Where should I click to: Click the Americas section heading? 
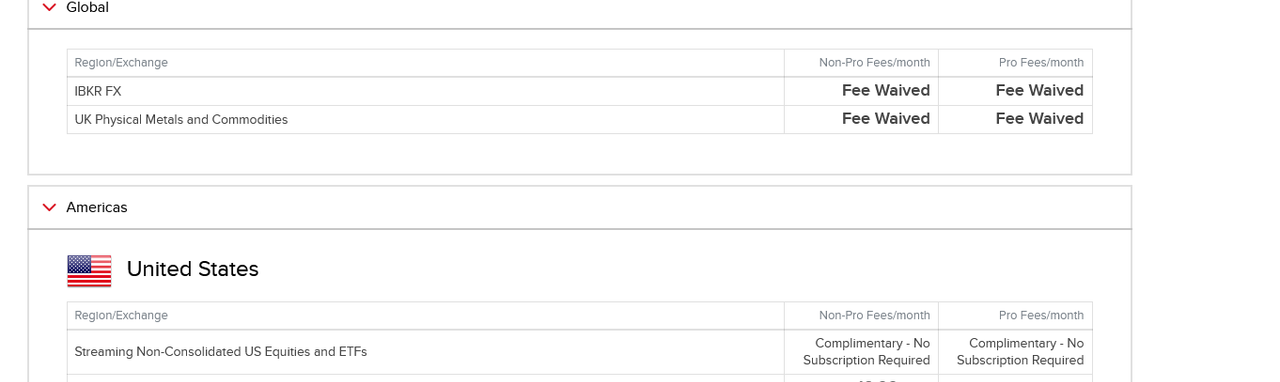pyautogui.click(x=96, y=207)
